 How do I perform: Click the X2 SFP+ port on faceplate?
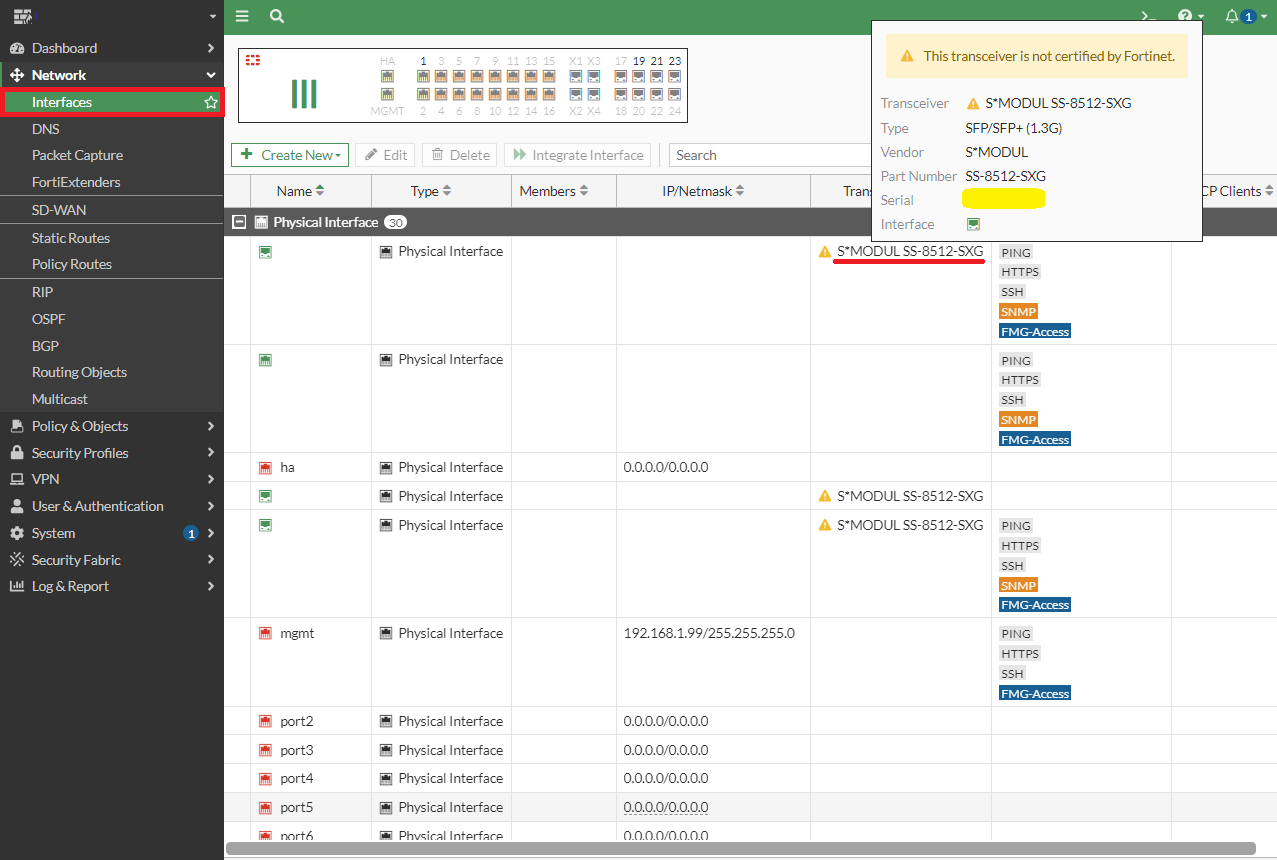576,94
